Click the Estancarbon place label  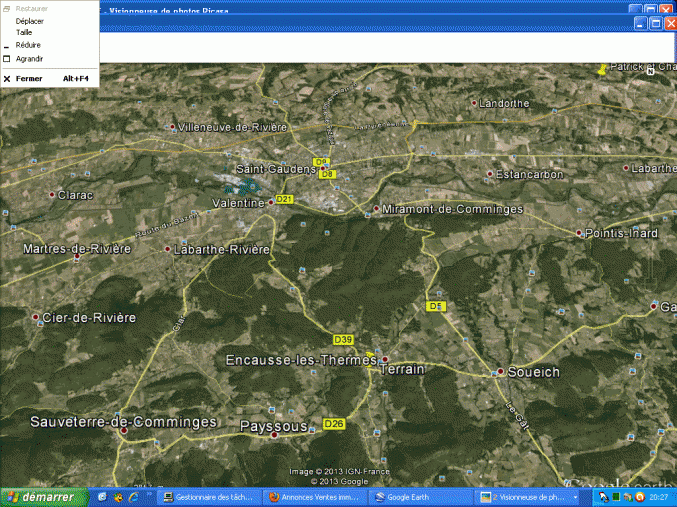click(529, 174)
